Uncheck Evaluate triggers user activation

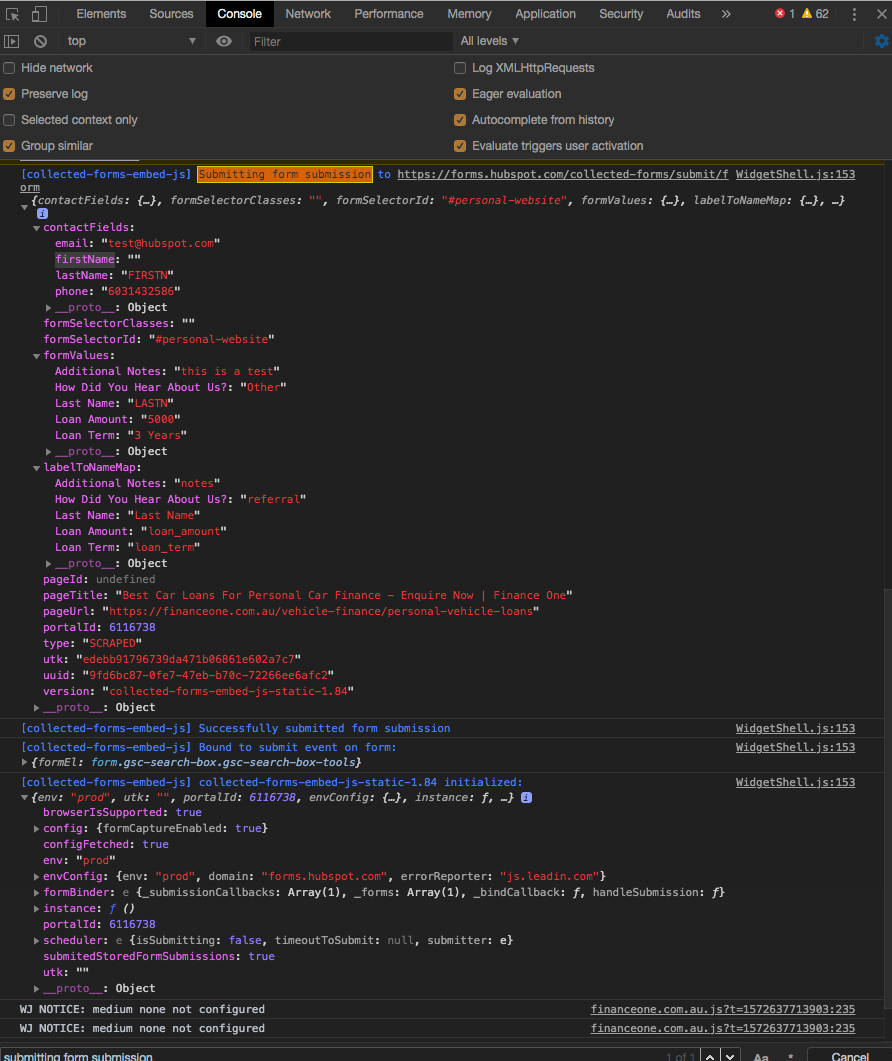460,145
